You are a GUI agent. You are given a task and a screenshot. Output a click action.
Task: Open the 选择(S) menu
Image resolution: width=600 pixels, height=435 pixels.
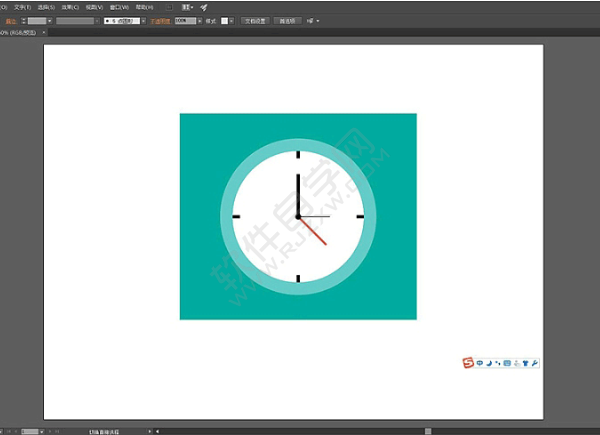46,7
